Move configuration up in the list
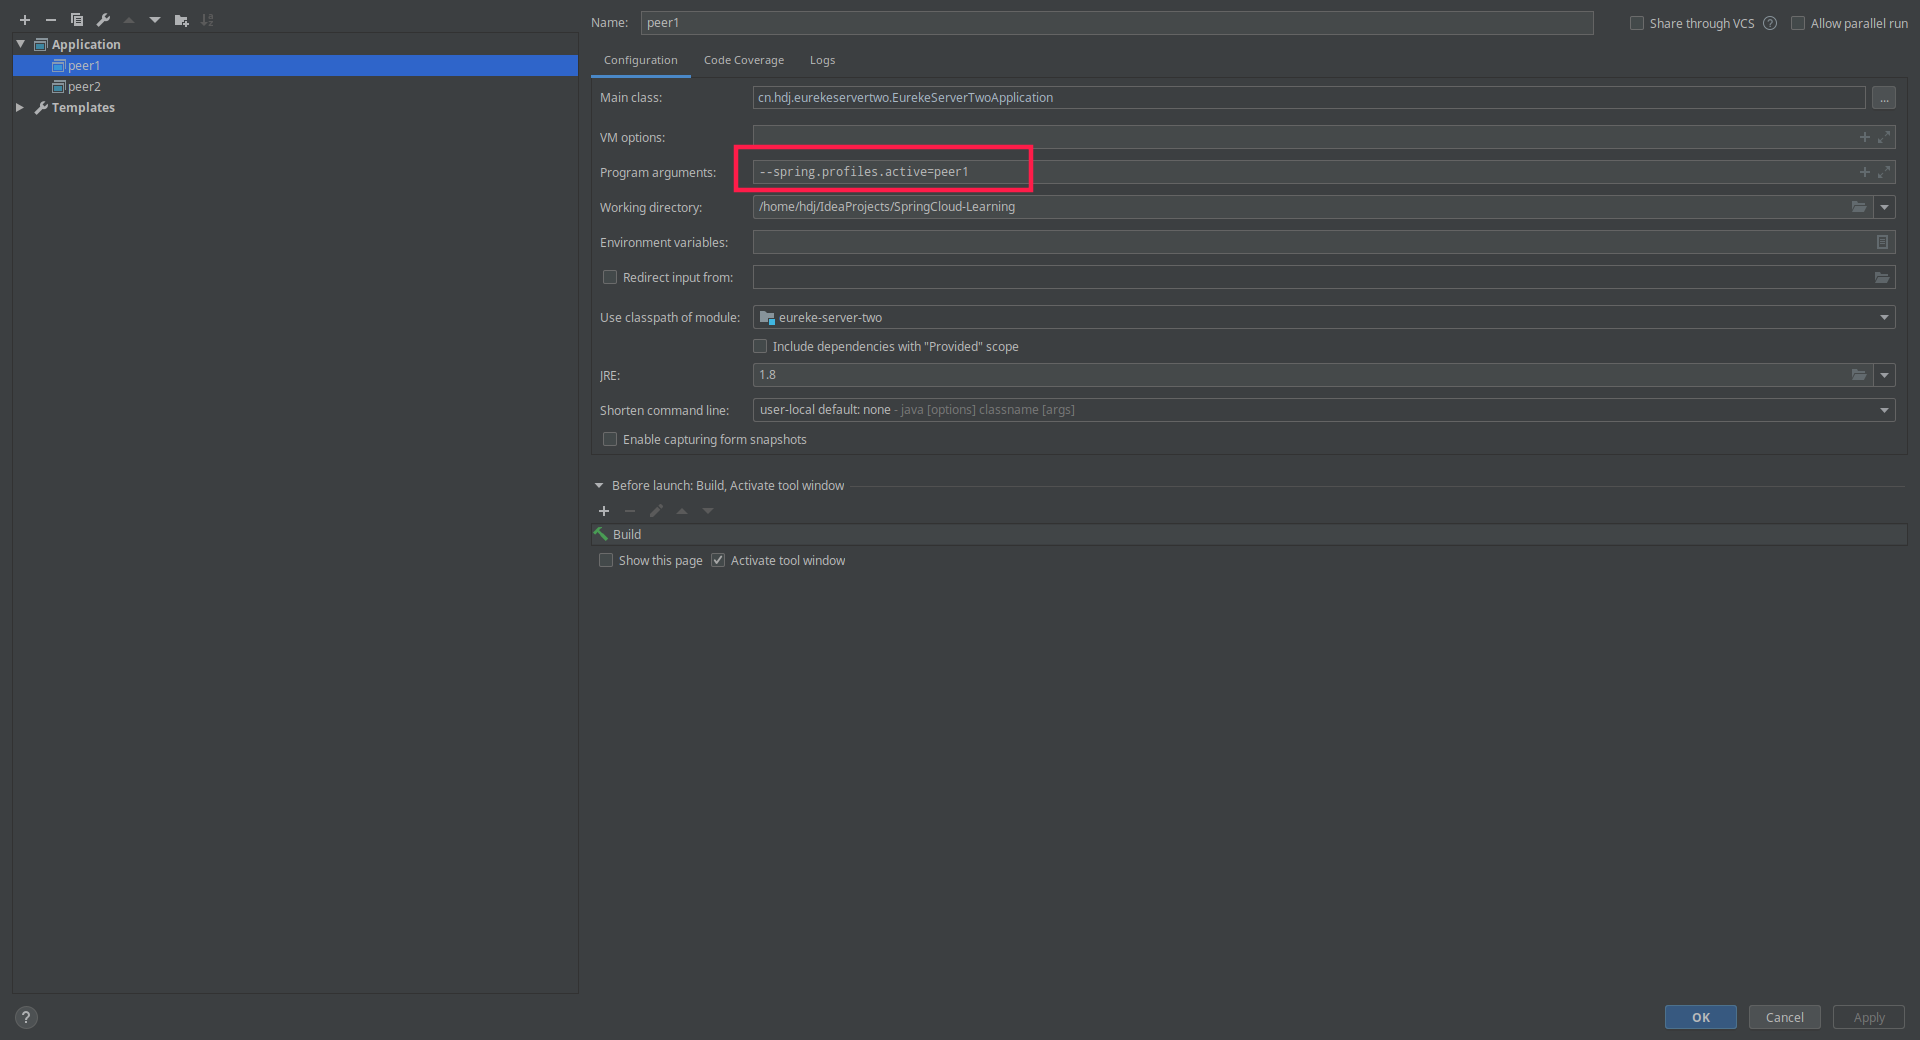This screenshot has width=1920, height=1040. tap(129, 20)
